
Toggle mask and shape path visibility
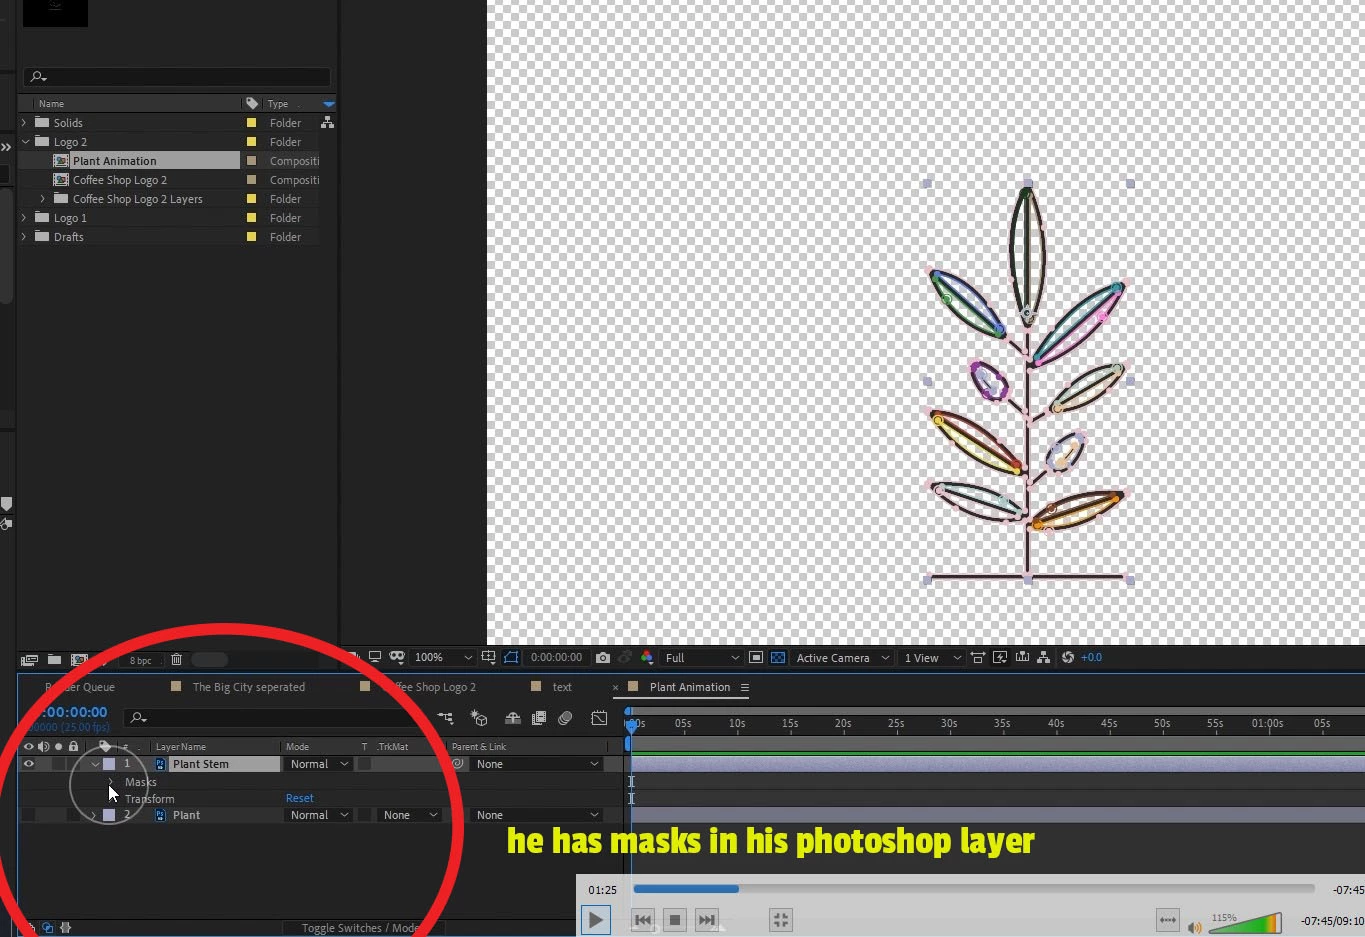pos(511,658)
